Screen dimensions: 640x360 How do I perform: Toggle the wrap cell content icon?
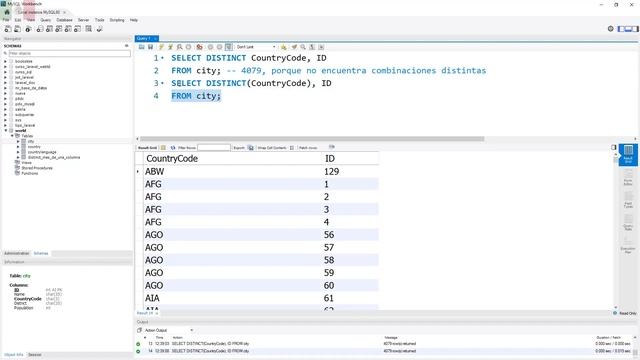[292, 148]
